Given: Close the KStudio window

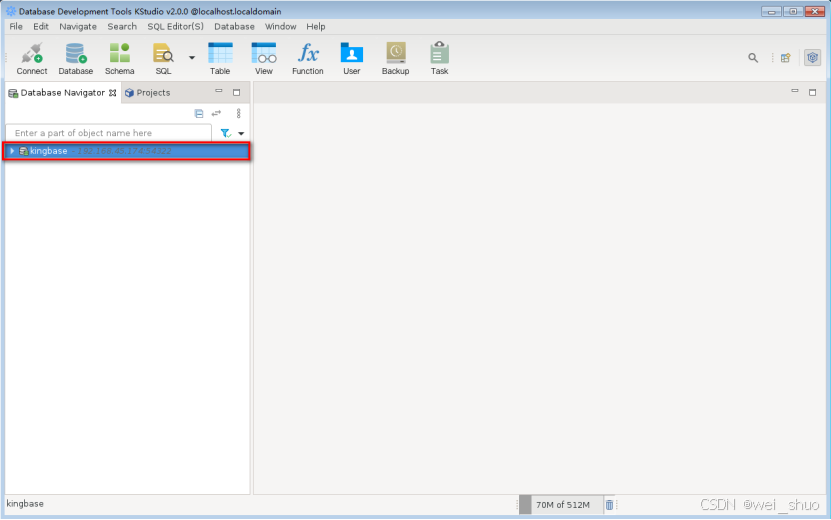Looking at the screenshot, I should pos(815,11).
